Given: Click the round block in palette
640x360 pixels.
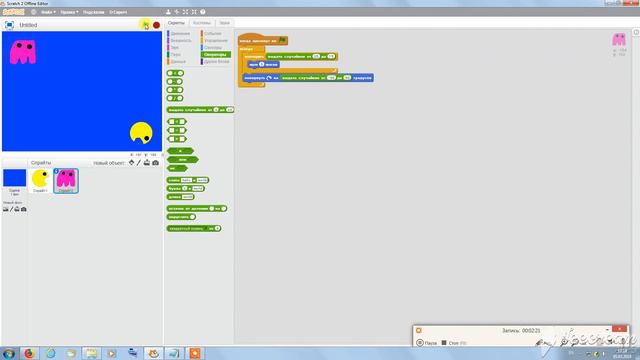Looking at the screenshot, I should coord(181,217).
